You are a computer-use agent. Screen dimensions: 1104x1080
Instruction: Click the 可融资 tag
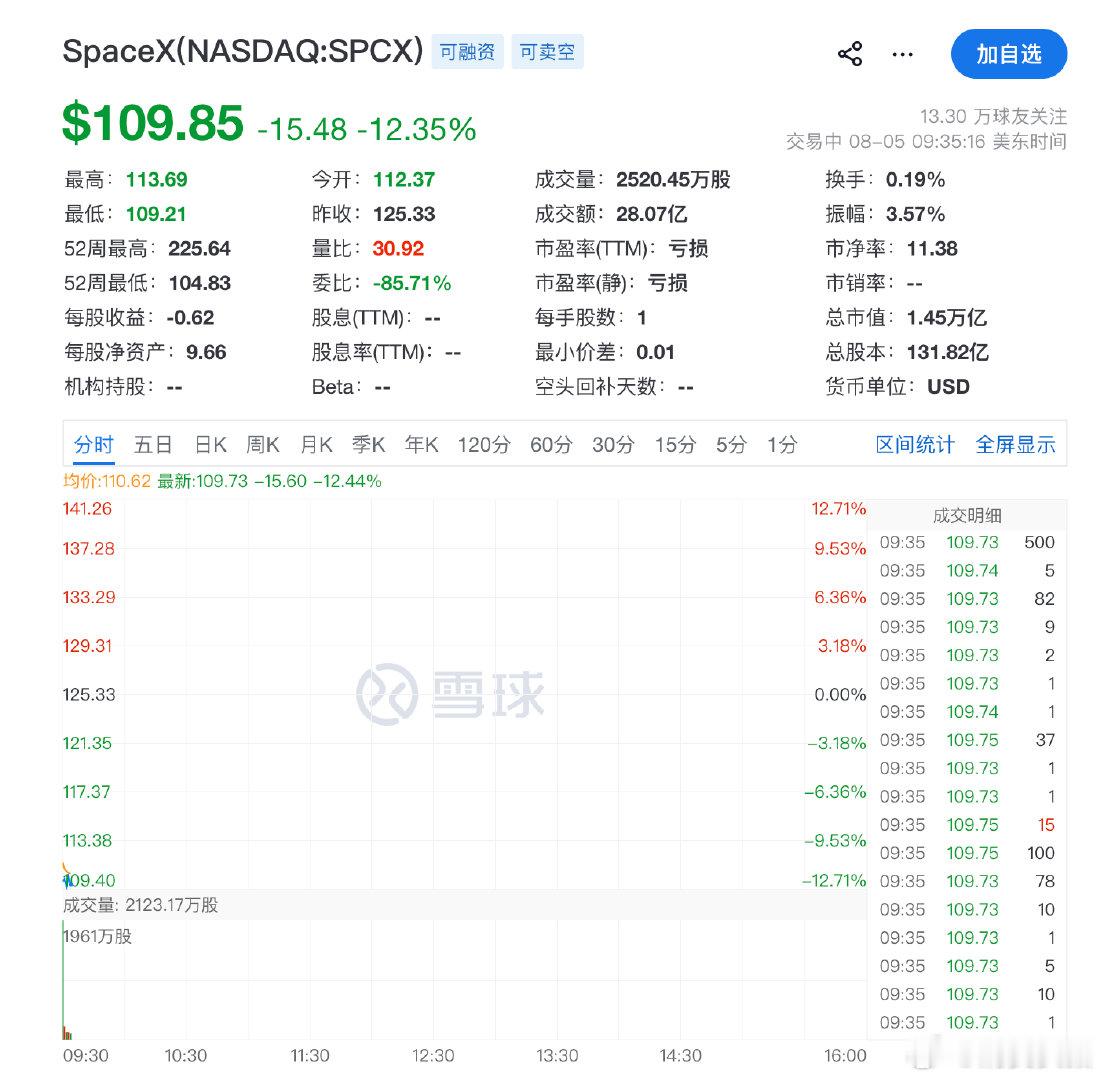pos(467,52)
